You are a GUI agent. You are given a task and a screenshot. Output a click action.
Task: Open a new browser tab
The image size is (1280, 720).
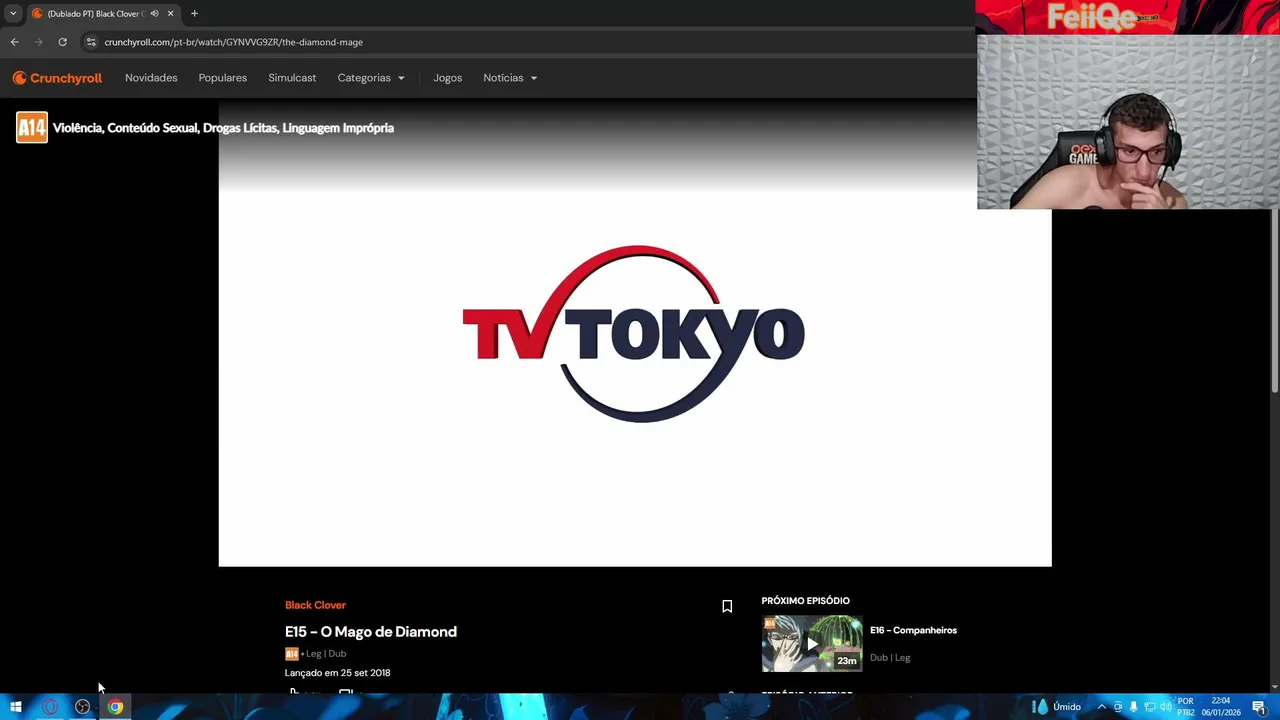point(194,14)
